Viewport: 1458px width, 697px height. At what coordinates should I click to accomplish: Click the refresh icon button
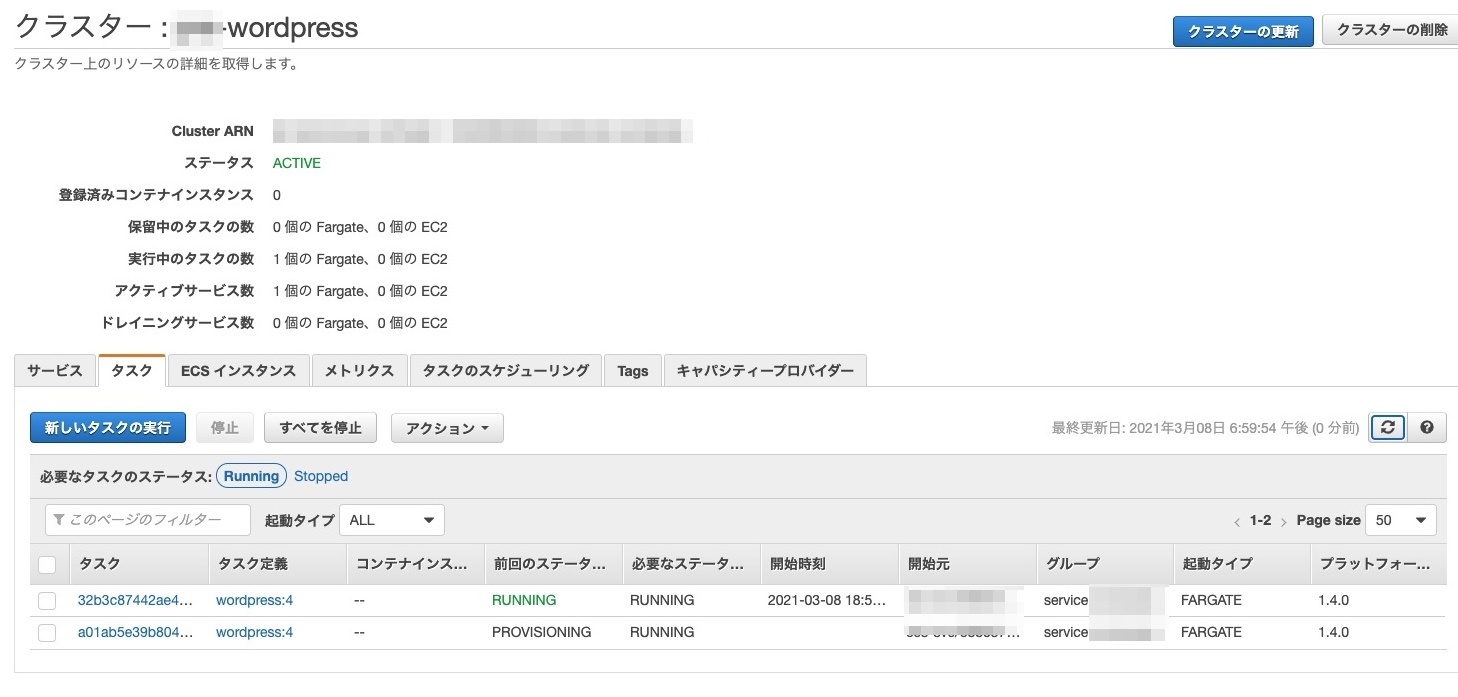pos(1387,427)
